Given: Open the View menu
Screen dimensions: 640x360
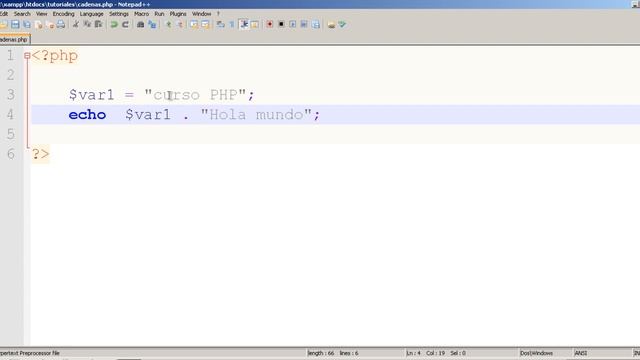Looking at the screenshot, I should point(41,13).
